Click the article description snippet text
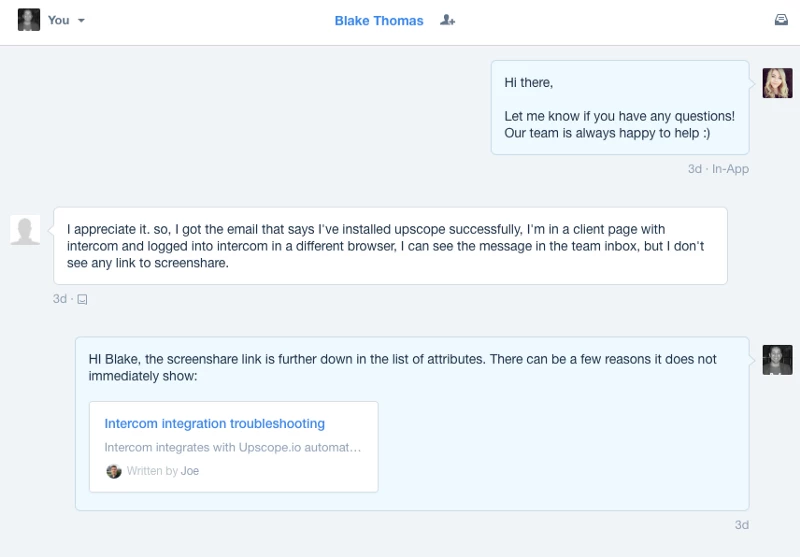Image resolution: width=800 pixels, height=557 pixels. [232, 448]
